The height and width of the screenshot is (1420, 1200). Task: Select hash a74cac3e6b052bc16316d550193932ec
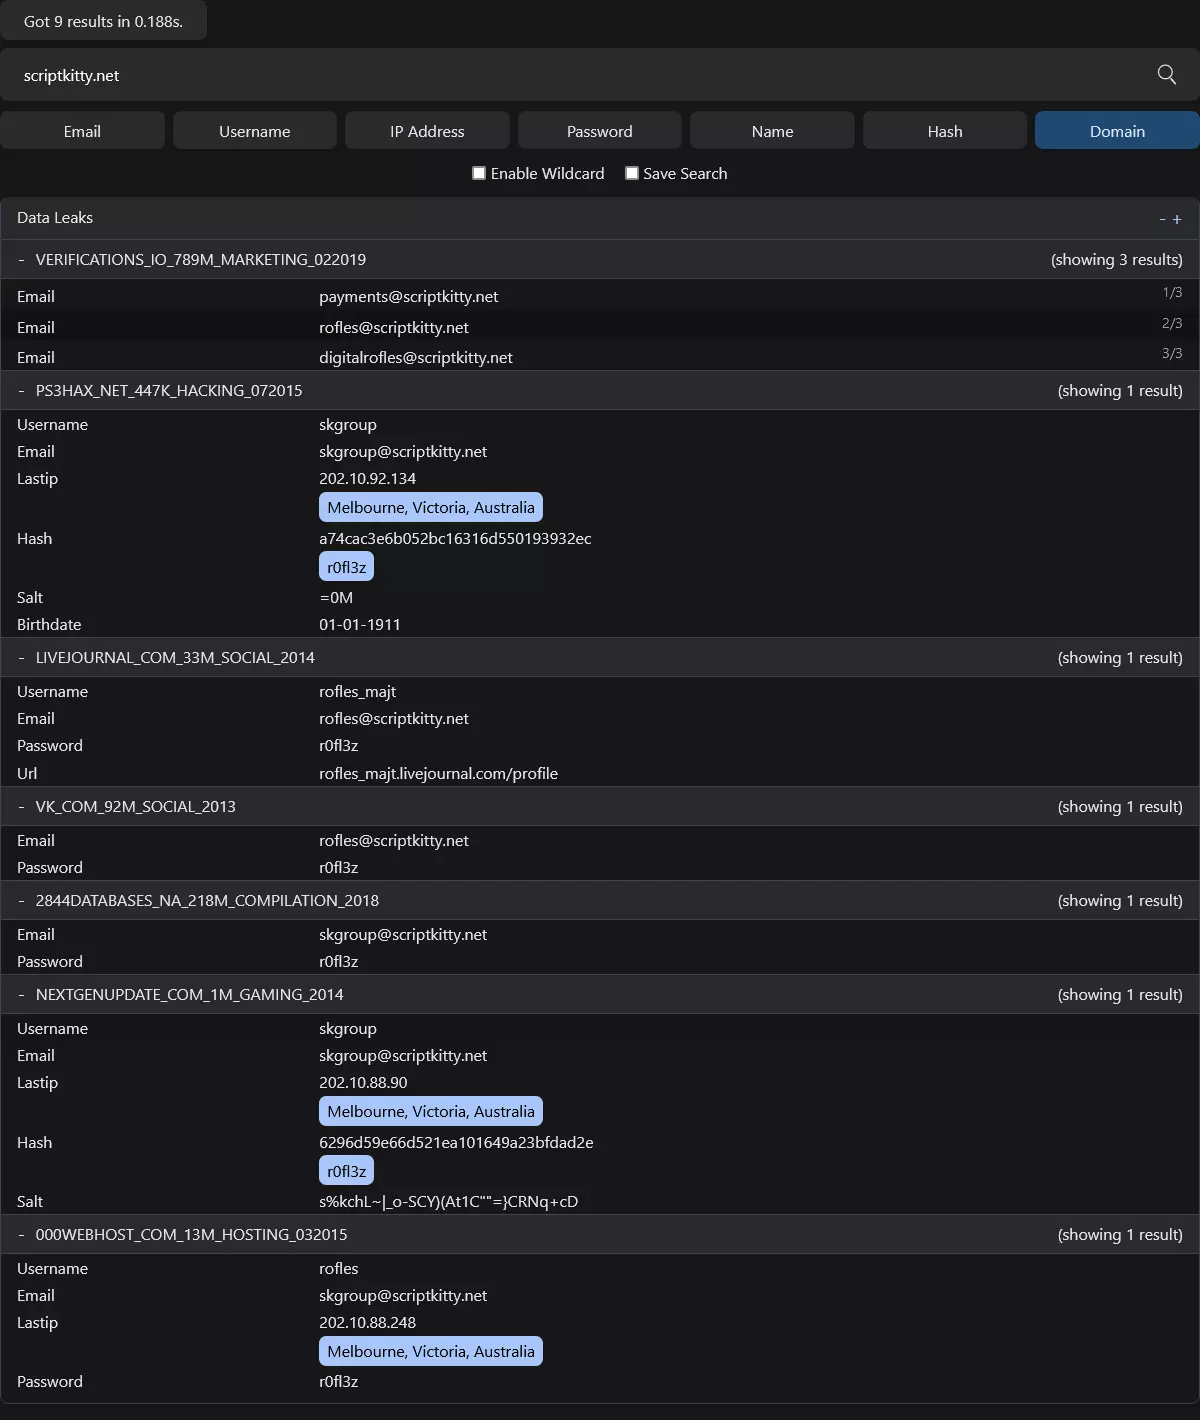455,538
